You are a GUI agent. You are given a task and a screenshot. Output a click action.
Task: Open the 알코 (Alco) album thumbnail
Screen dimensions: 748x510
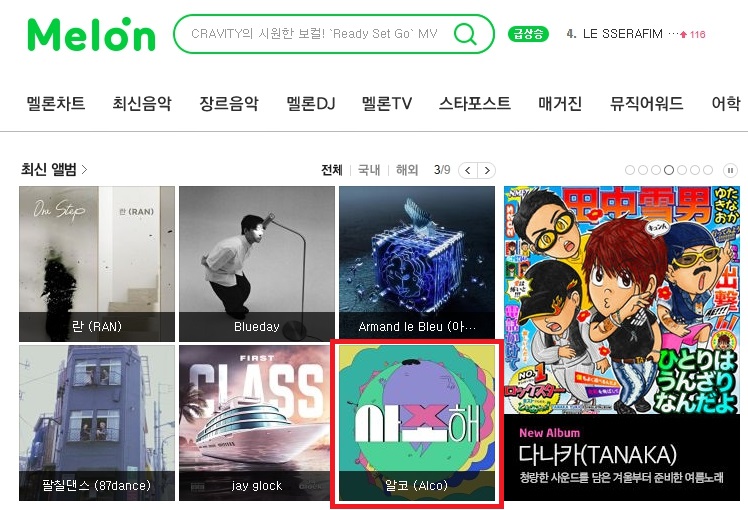(x=417, y=423)
